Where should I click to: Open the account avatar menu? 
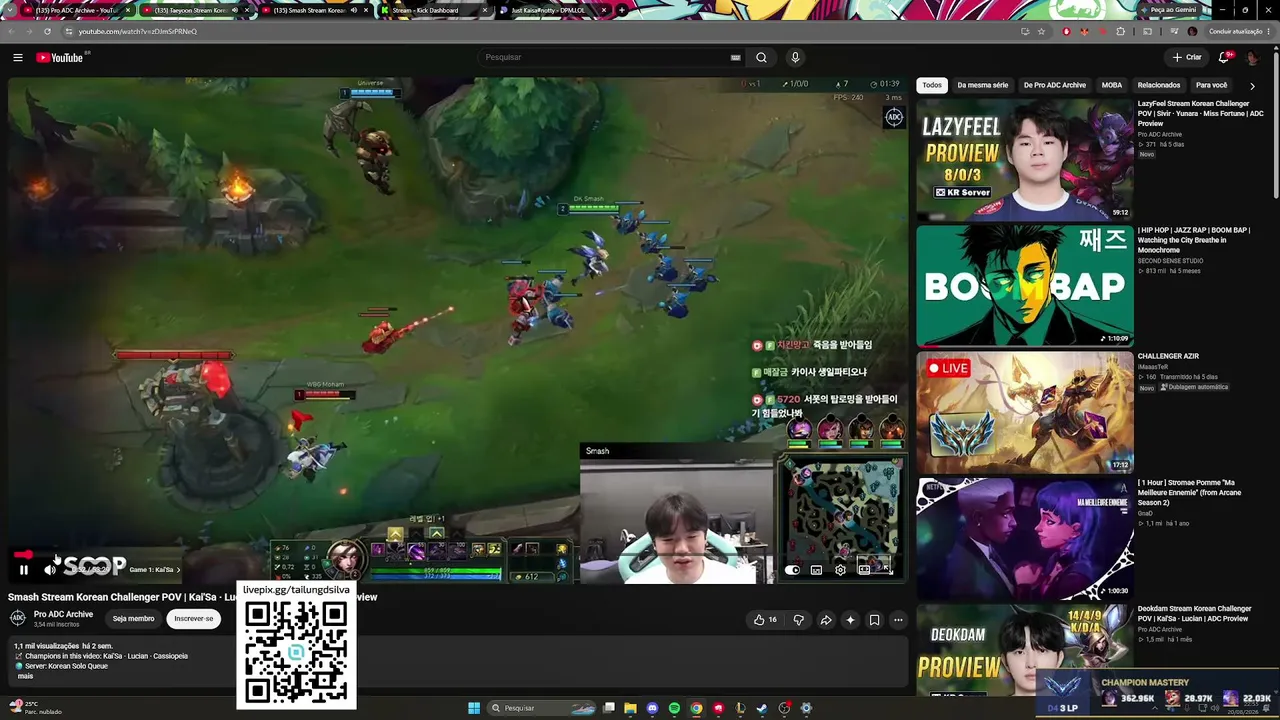(1252, 58)
